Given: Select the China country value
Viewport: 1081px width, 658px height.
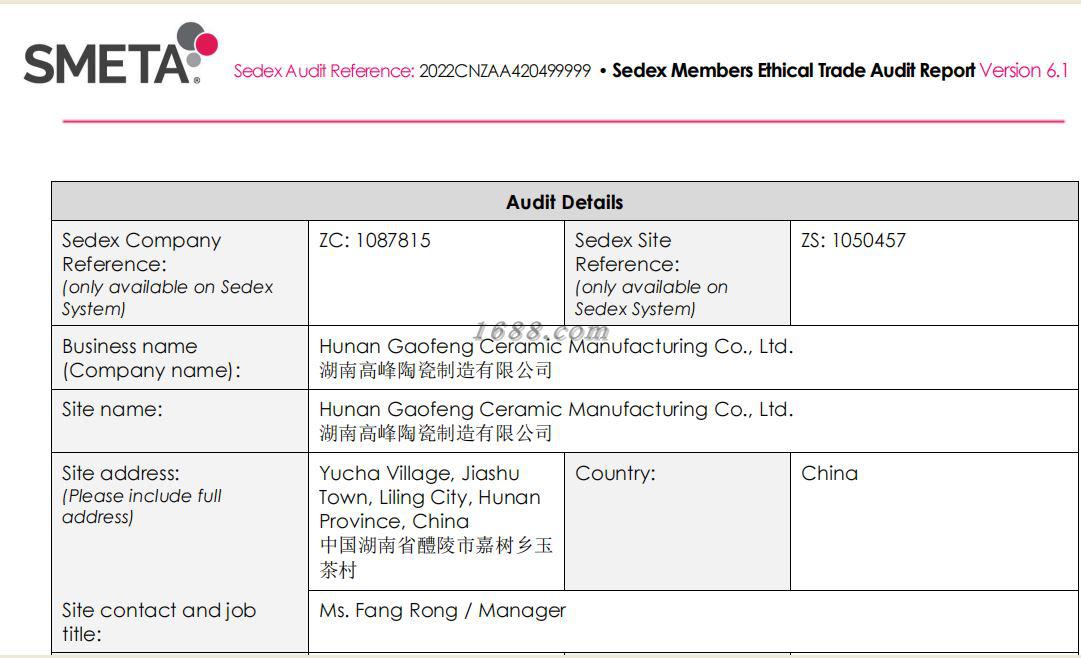Looking at the screenshot, I should 829,473.
